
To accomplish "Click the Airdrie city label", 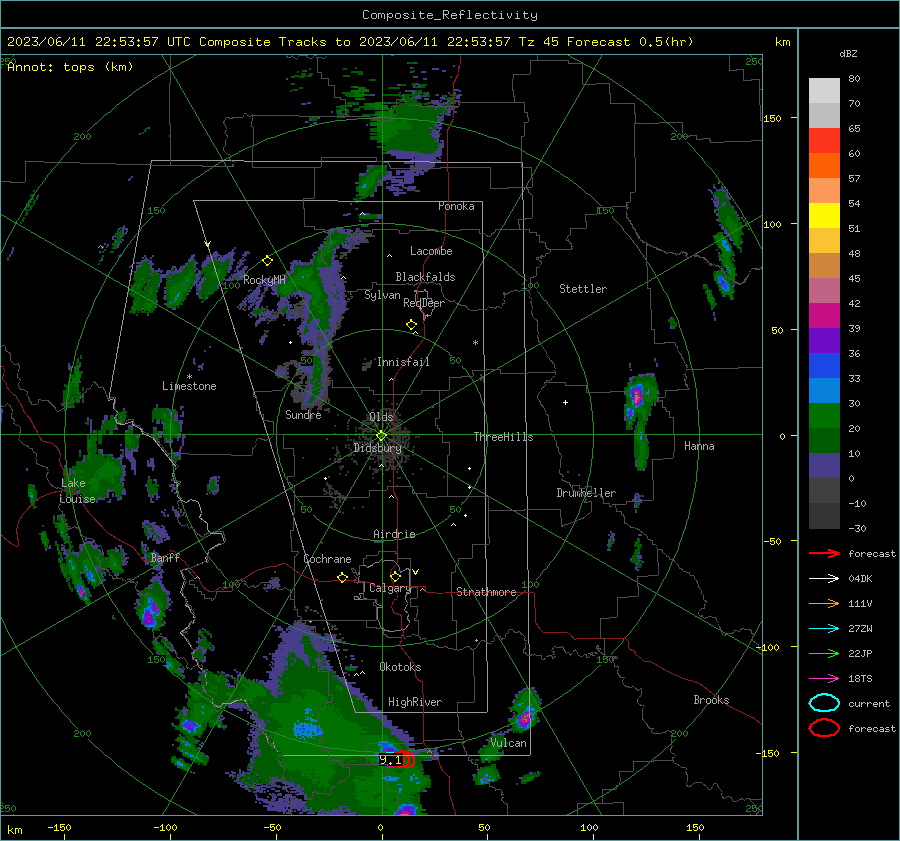I will [x=394, y=534].
